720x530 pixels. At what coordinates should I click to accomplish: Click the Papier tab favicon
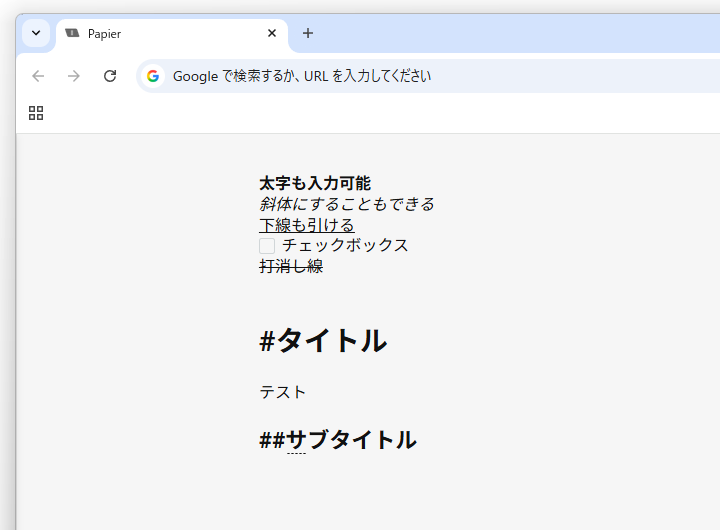tap(72, 33)
